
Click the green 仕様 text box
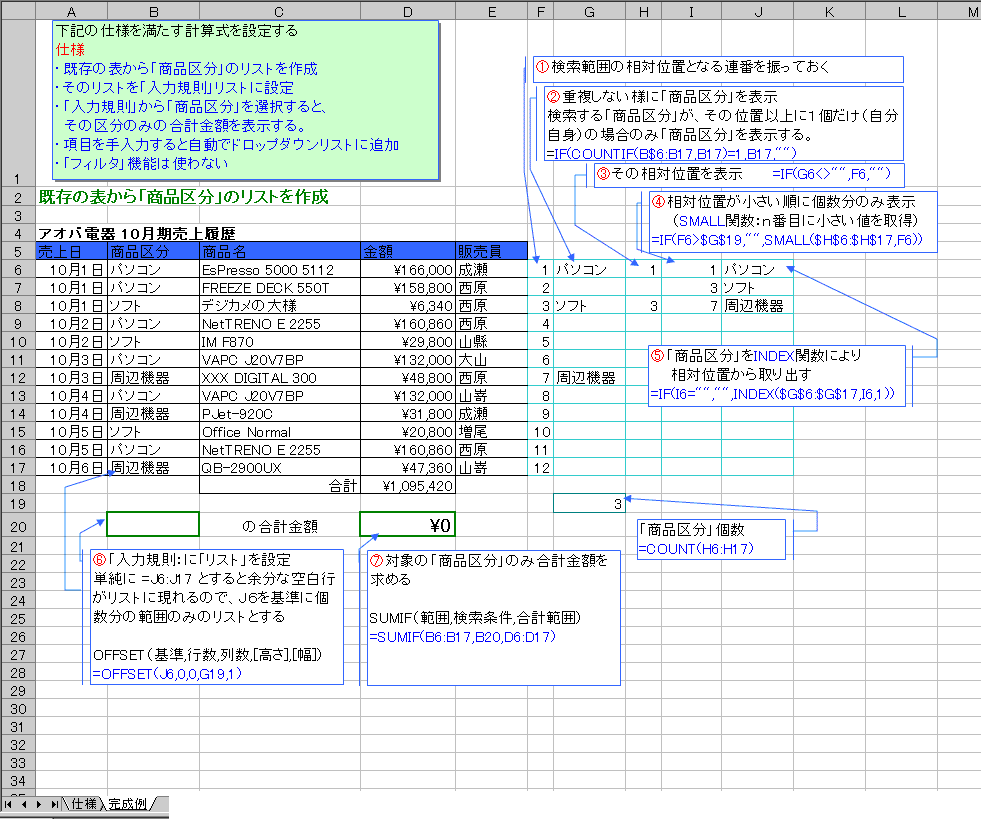click(247, 99)
